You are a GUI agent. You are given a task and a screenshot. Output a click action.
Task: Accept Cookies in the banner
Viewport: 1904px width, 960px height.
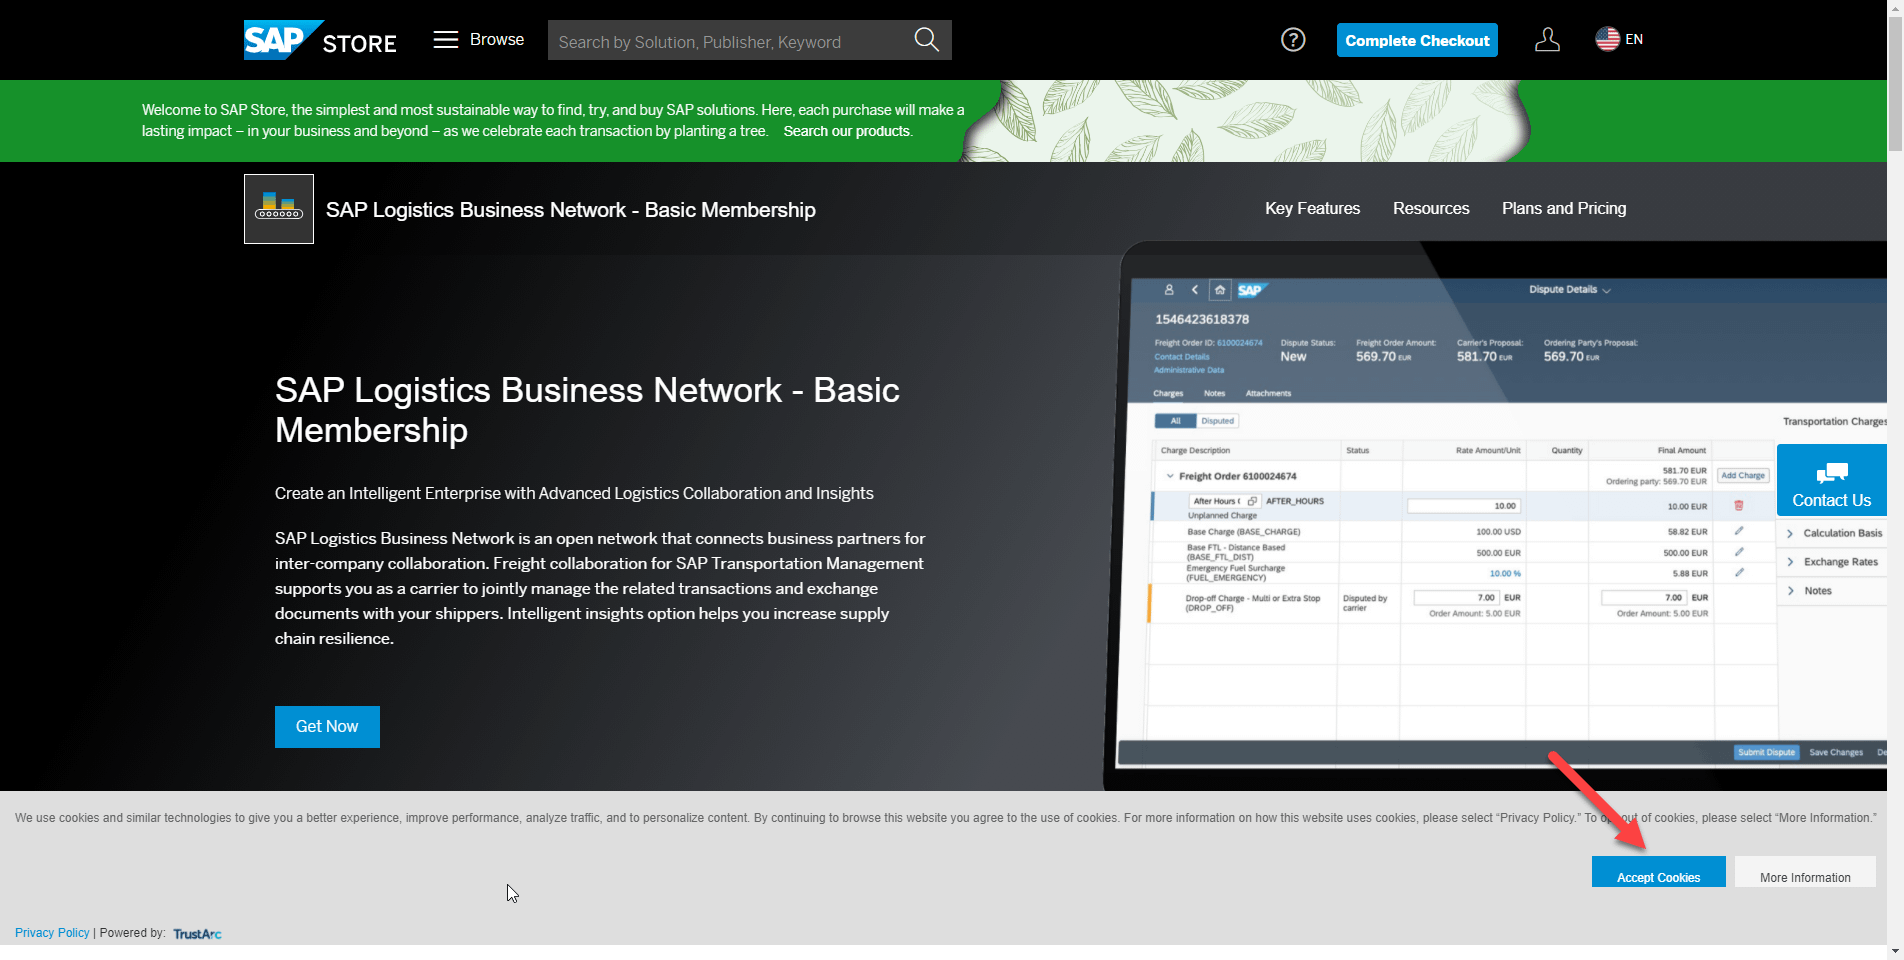(1658, 872)
